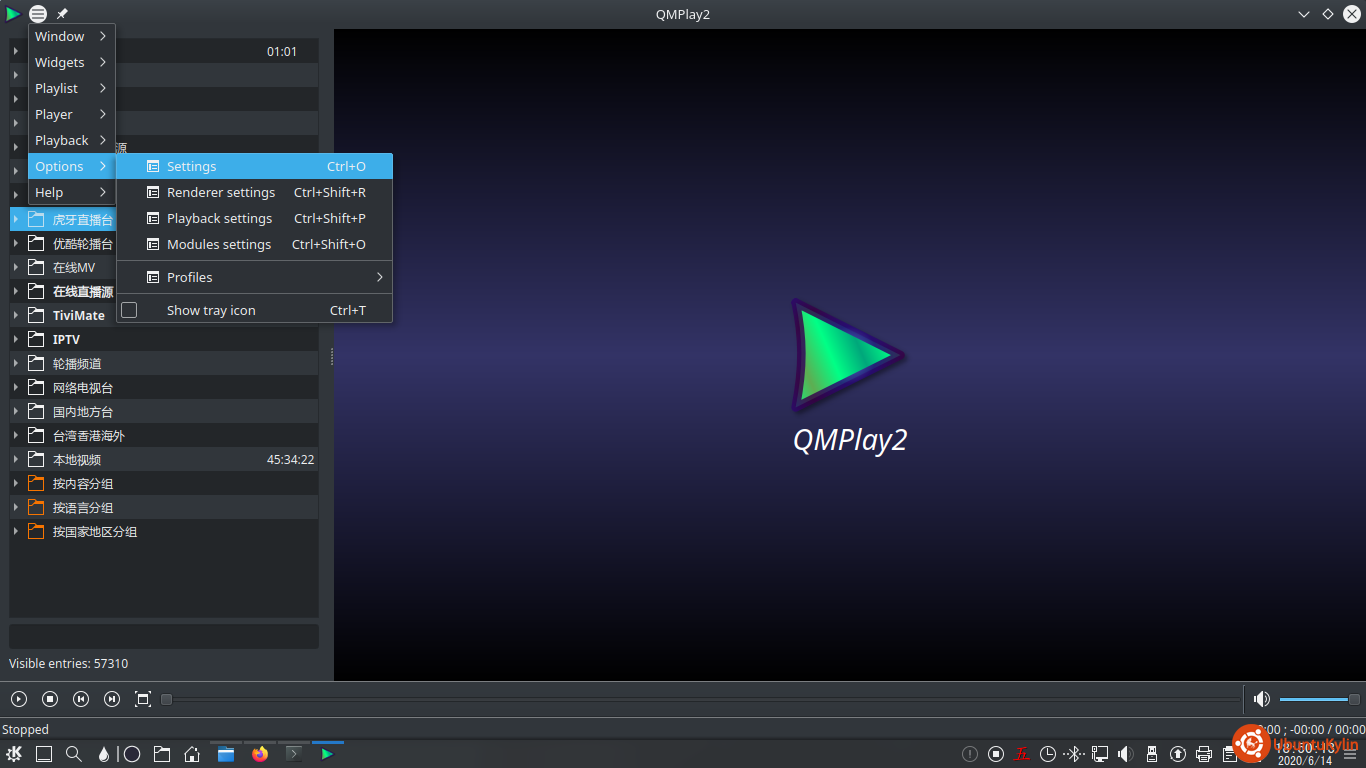Viewport: 1366px width, 768px height.
Task: Click the folder icon of 在线直播源
Action: coord(36,291)
